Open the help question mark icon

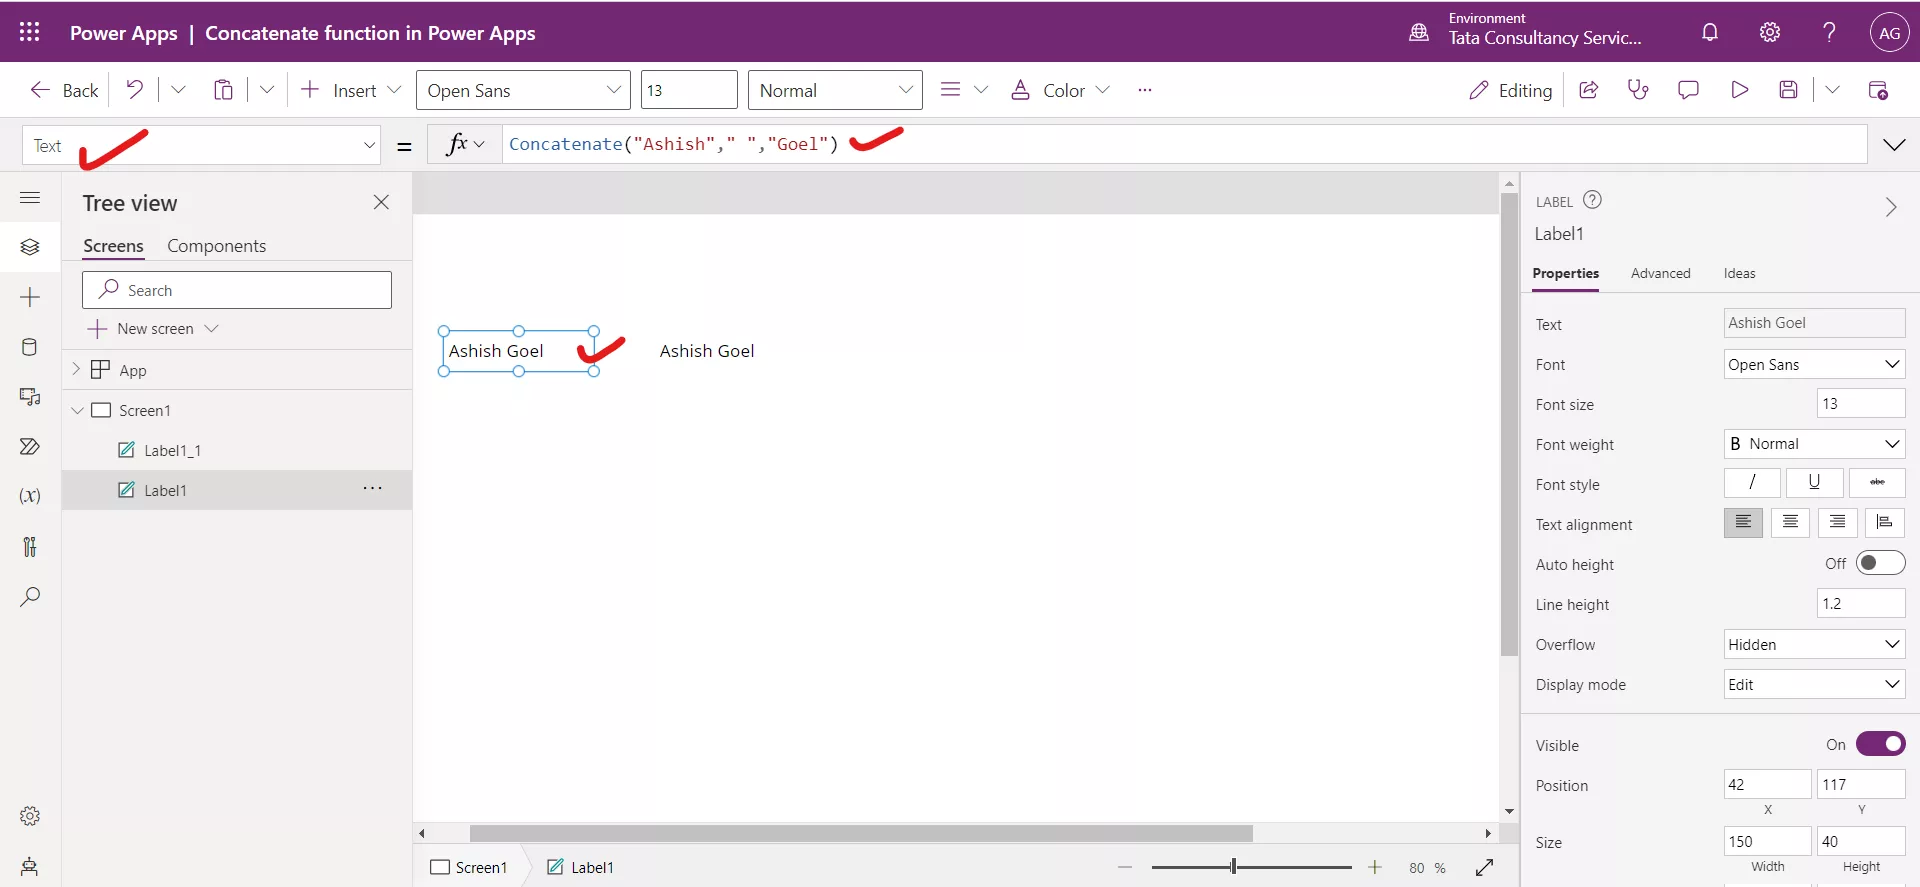pos(1829,32)
